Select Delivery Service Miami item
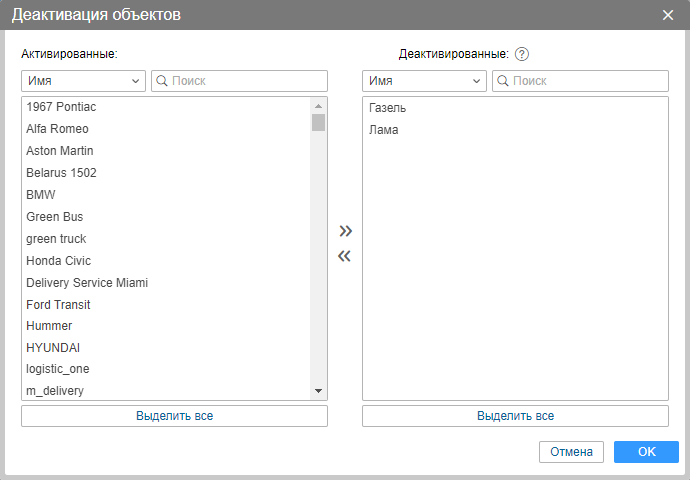This screenshot has height=480, width=690. click(87, 283)
